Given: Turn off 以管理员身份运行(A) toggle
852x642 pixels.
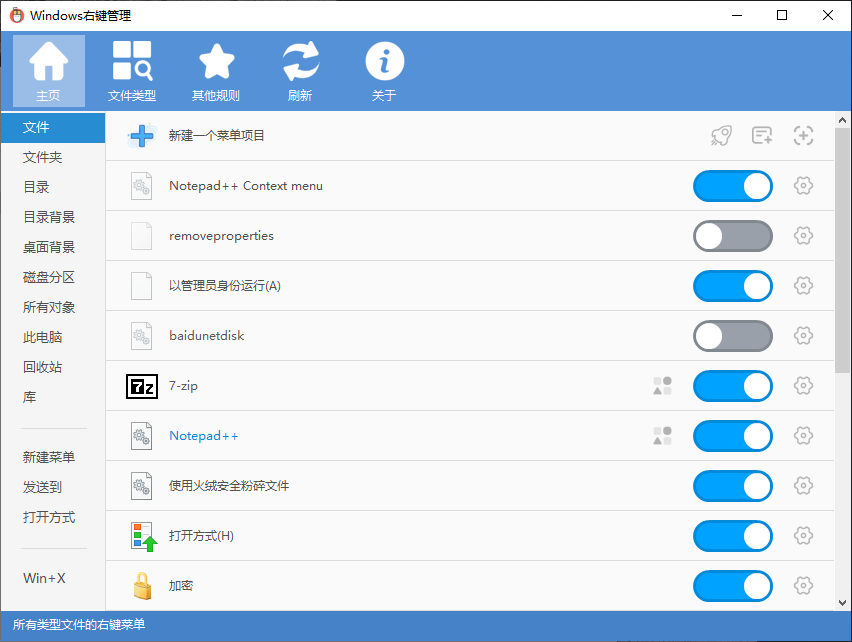Looking at the screenshot, I should 732,286.
